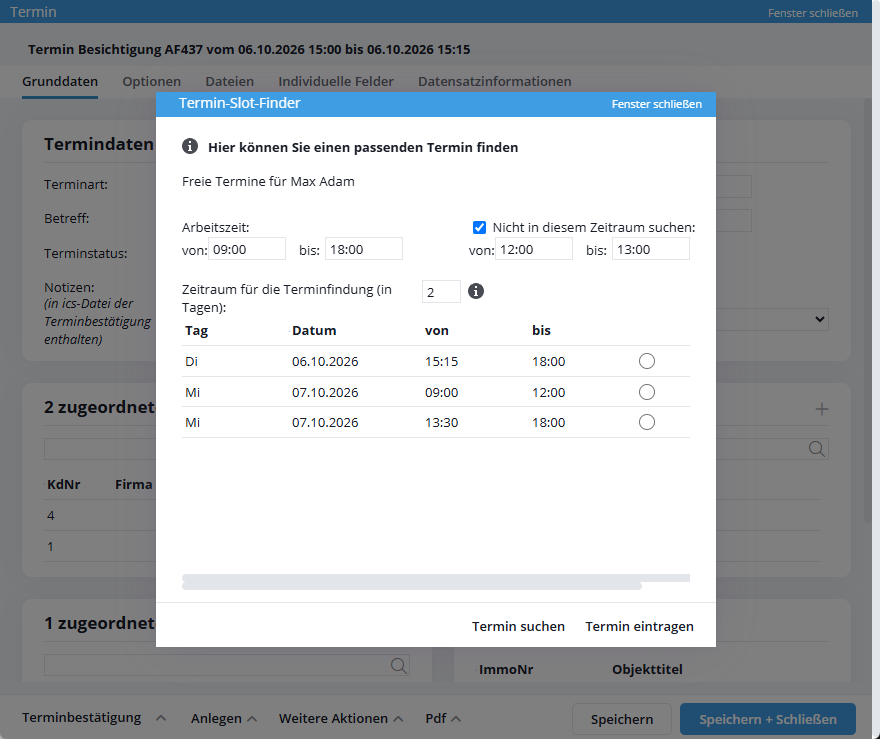Screen dimensions: 880x739
Task: Click Termin suchen button
Action: click(x=518, y=626)
